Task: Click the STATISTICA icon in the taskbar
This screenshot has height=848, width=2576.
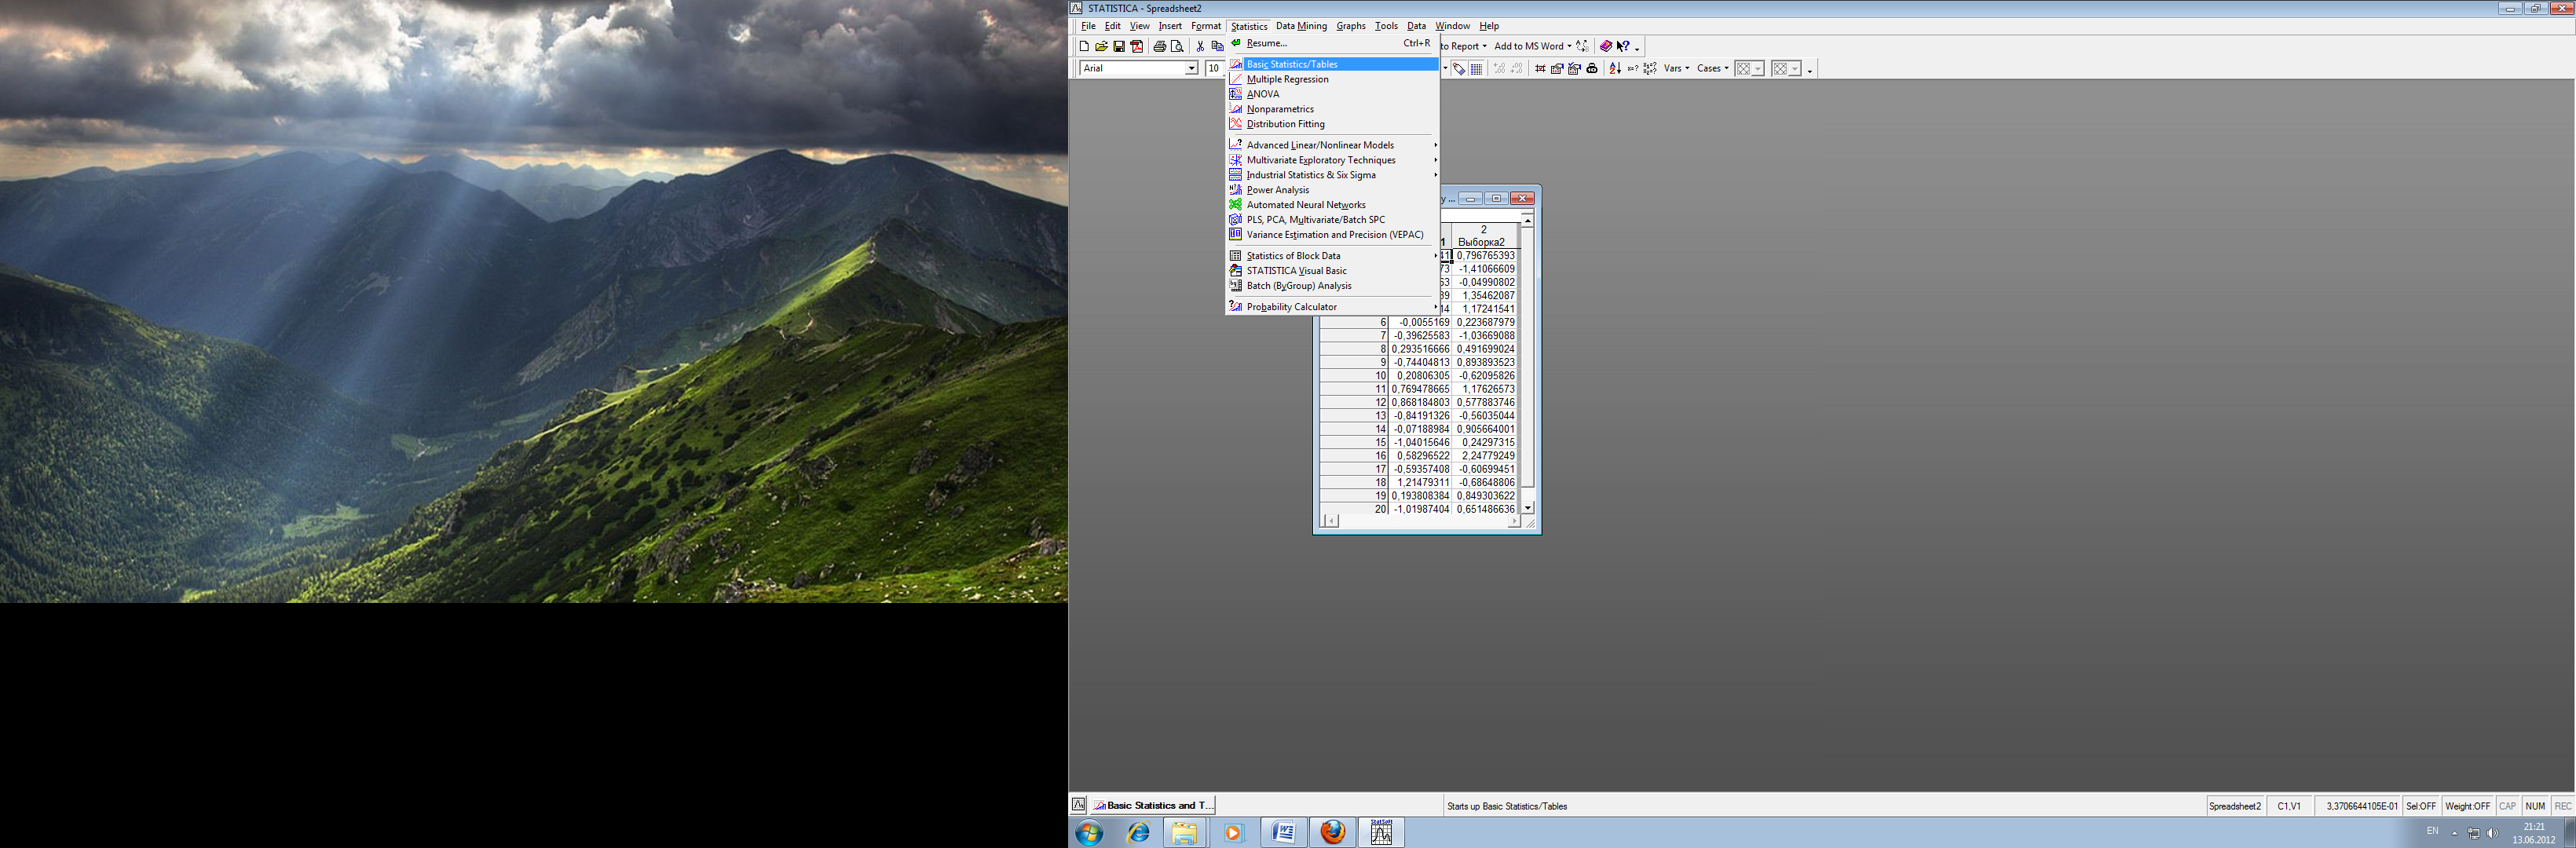Action: (x=1381, y=832)
